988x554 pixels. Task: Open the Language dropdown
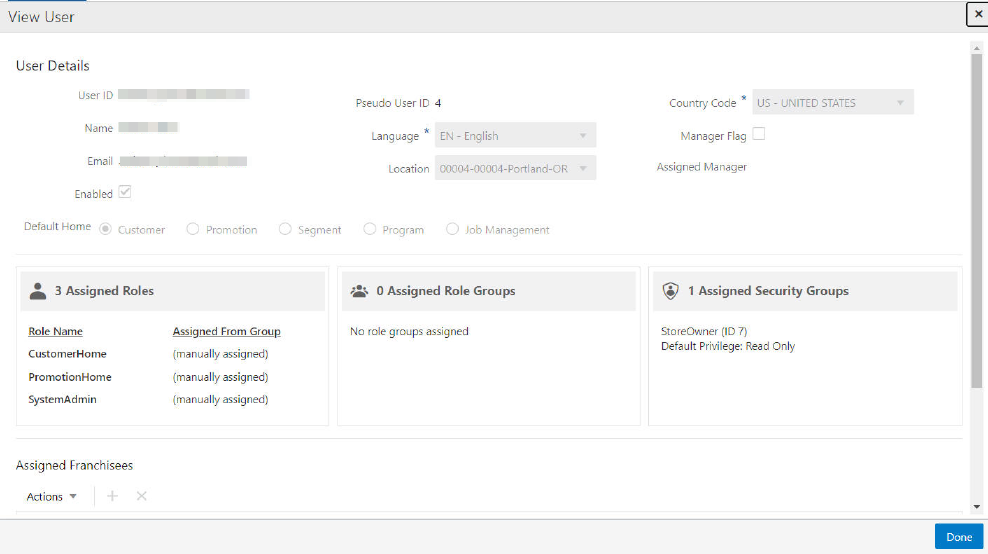coord(515,136)
